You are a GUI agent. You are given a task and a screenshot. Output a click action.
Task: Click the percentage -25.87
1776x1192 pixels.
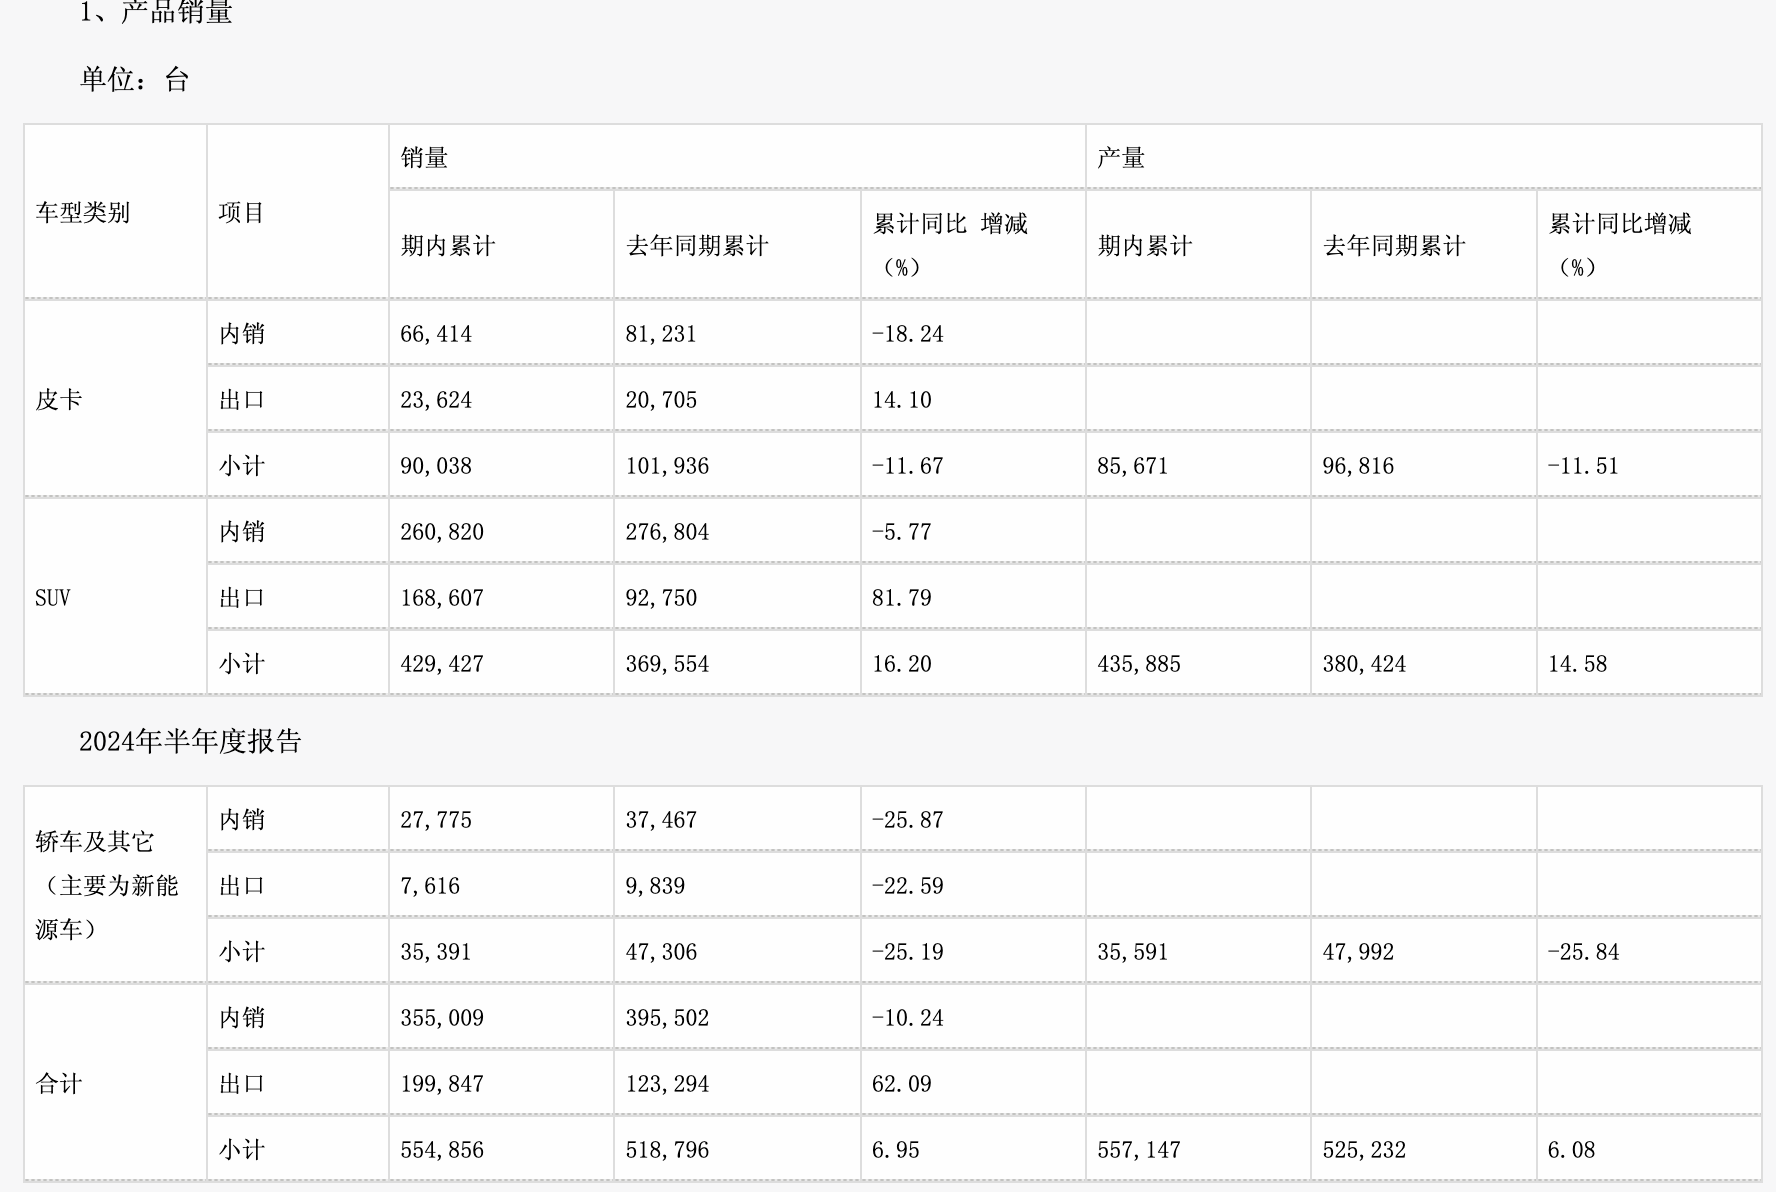[x=908, y=820]
